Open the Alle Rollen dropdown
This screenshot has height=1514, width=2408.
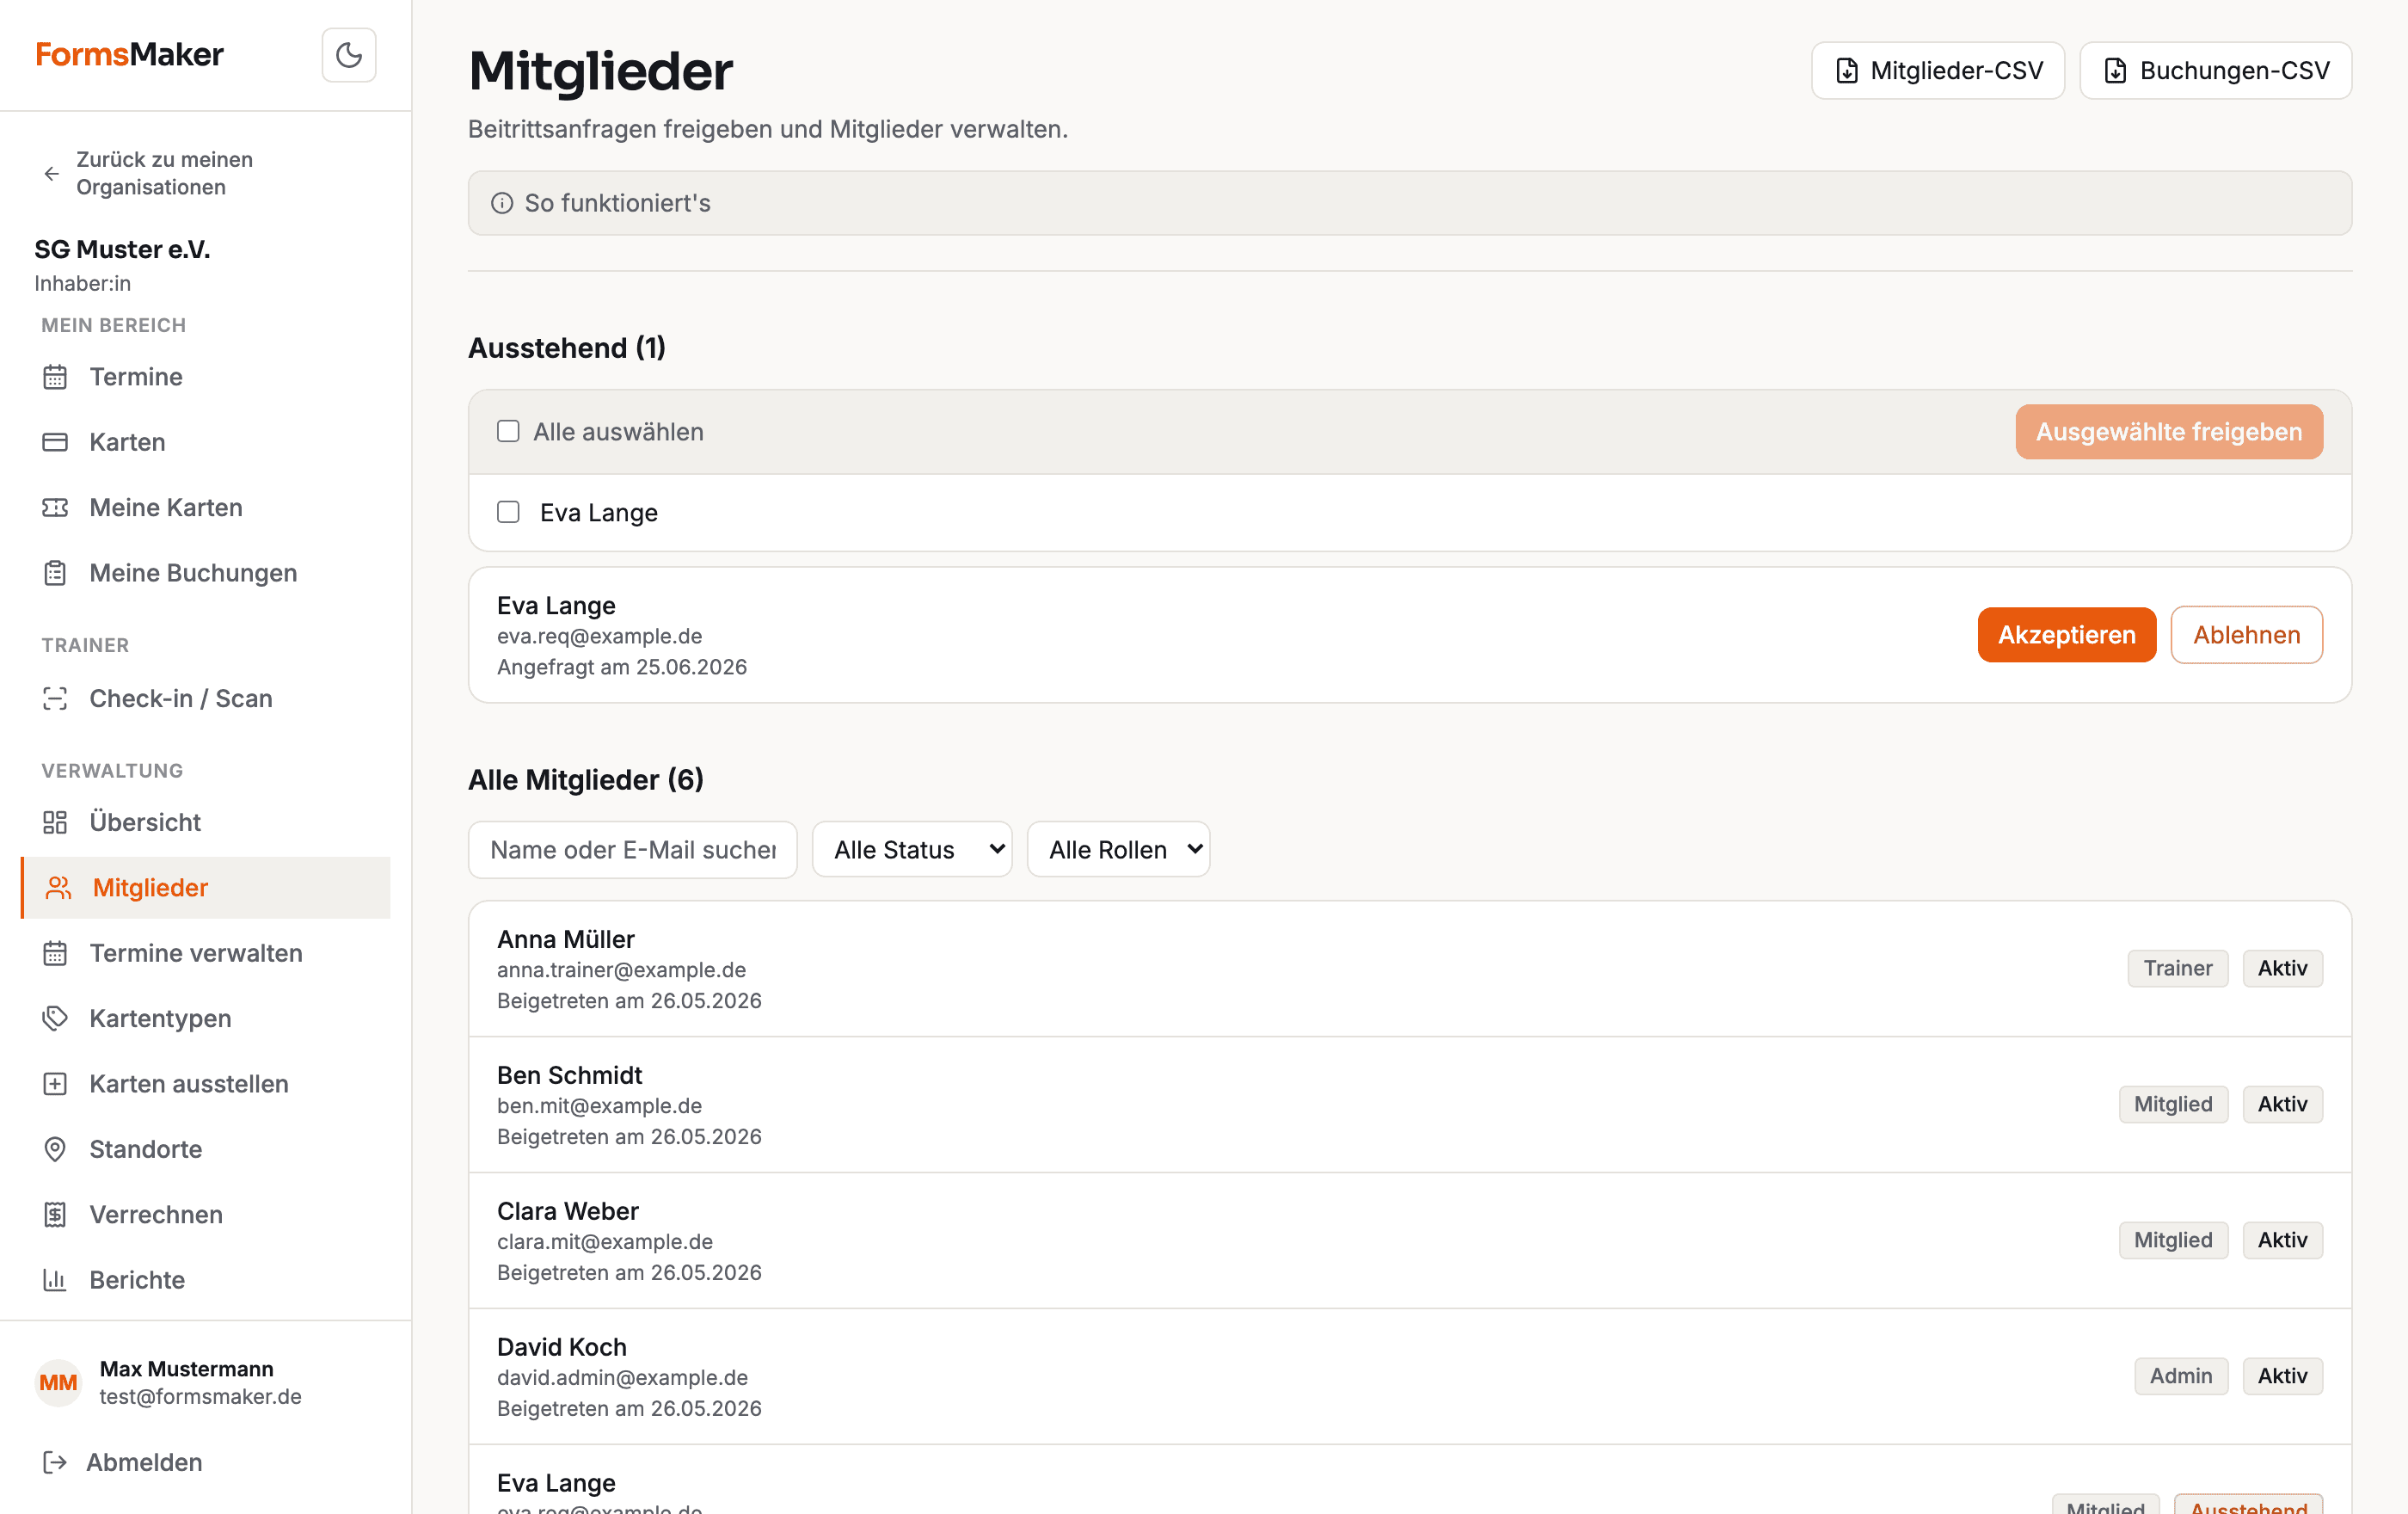[1118, 849]
